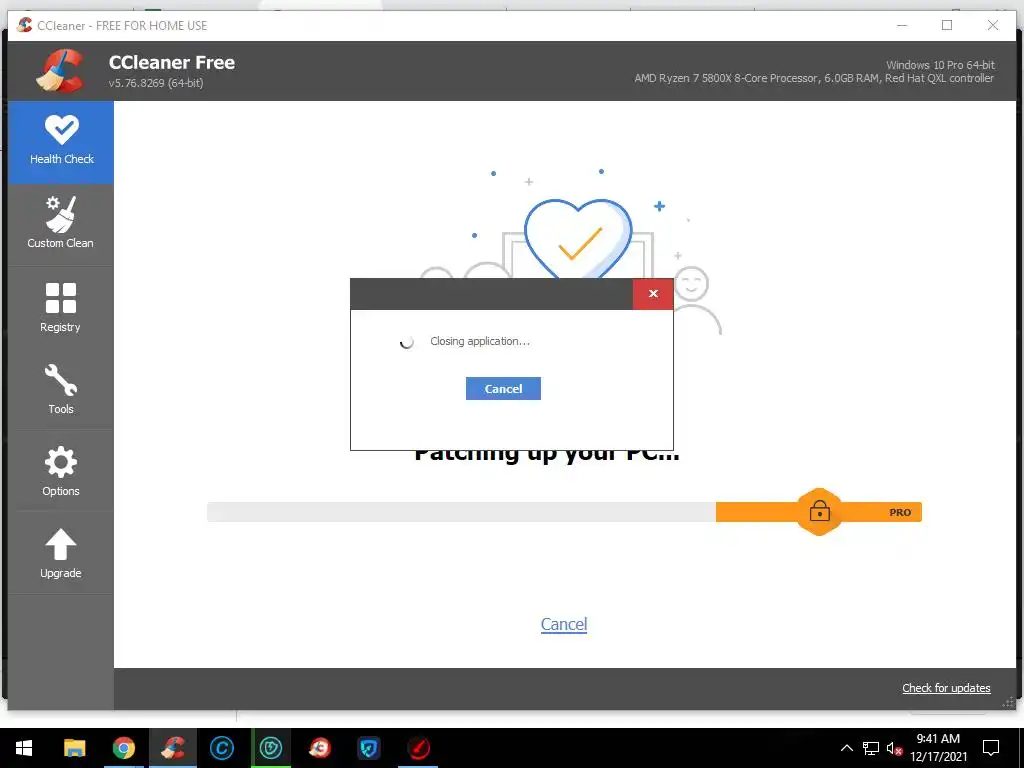1024x768 pixels.
Task: Open the blue shield app in taskbar
Action: [368, 748]
